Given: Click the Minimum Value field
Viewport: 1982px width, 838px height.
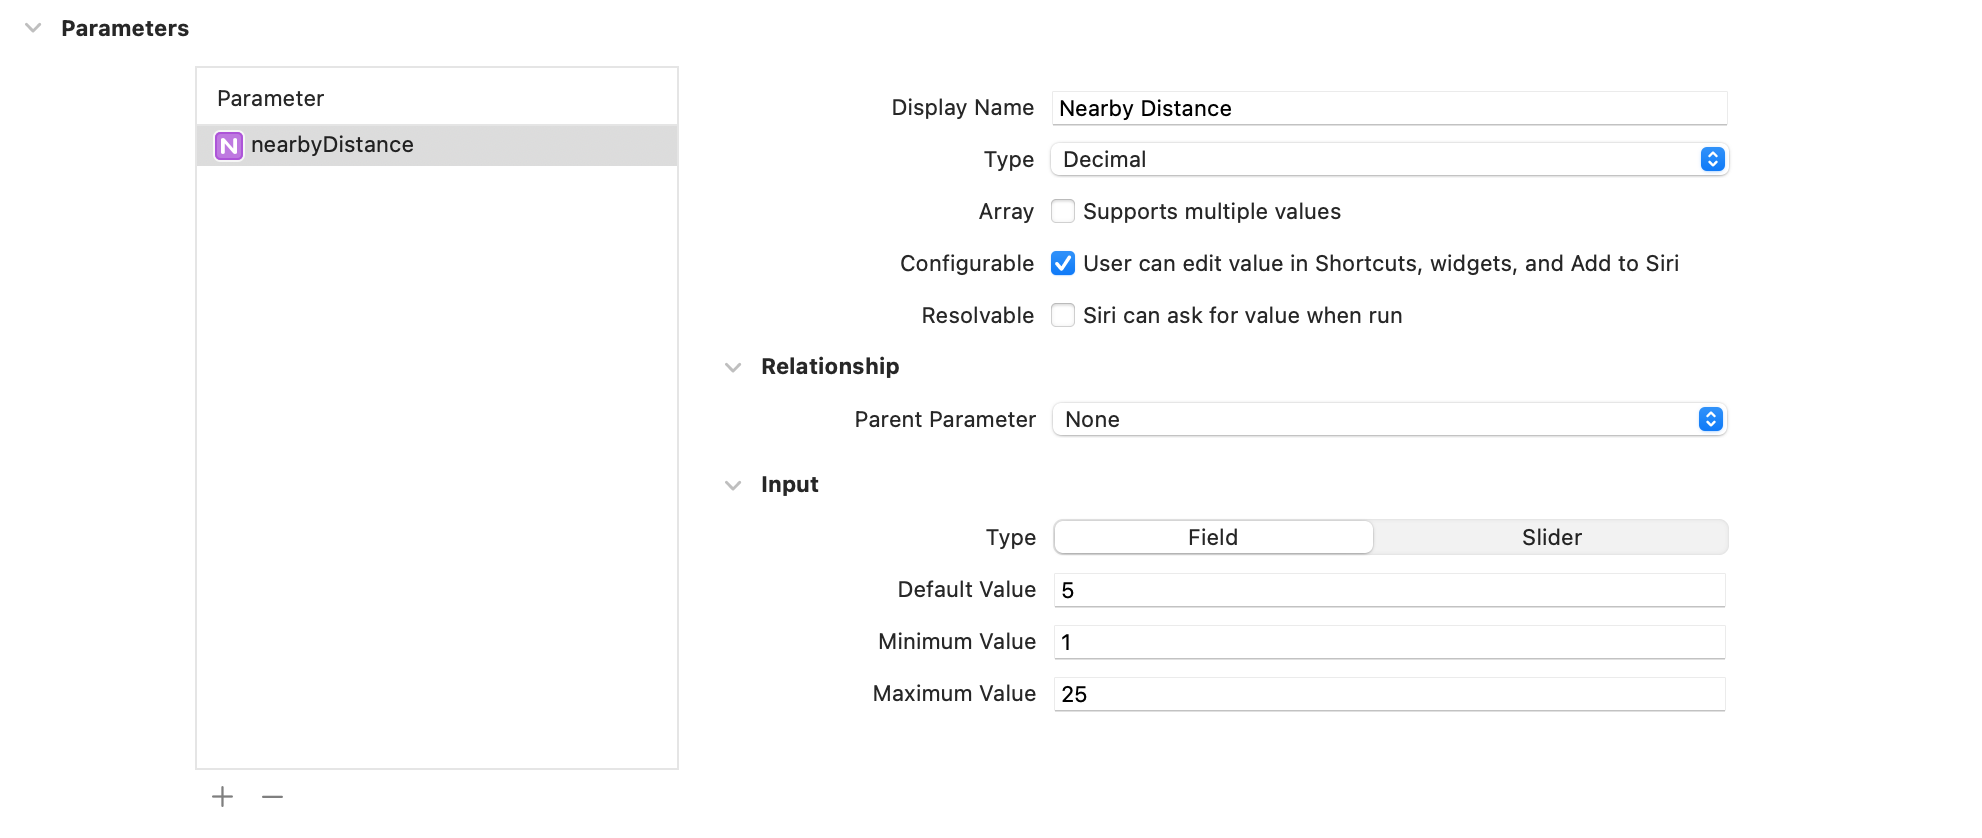Looking at the screenshot, I should 1388,642.
